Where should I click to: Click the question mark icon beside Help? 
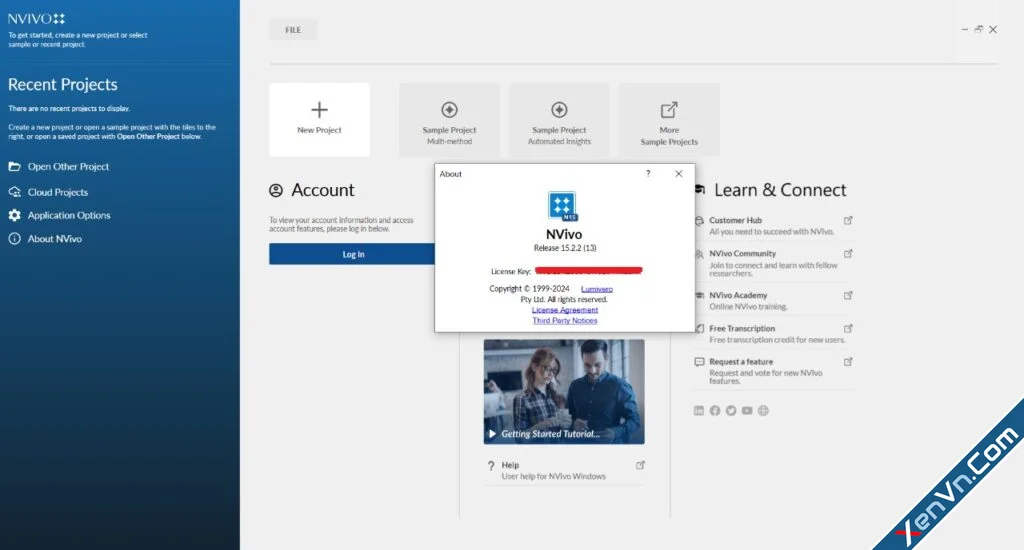click(x=491, y=466)
